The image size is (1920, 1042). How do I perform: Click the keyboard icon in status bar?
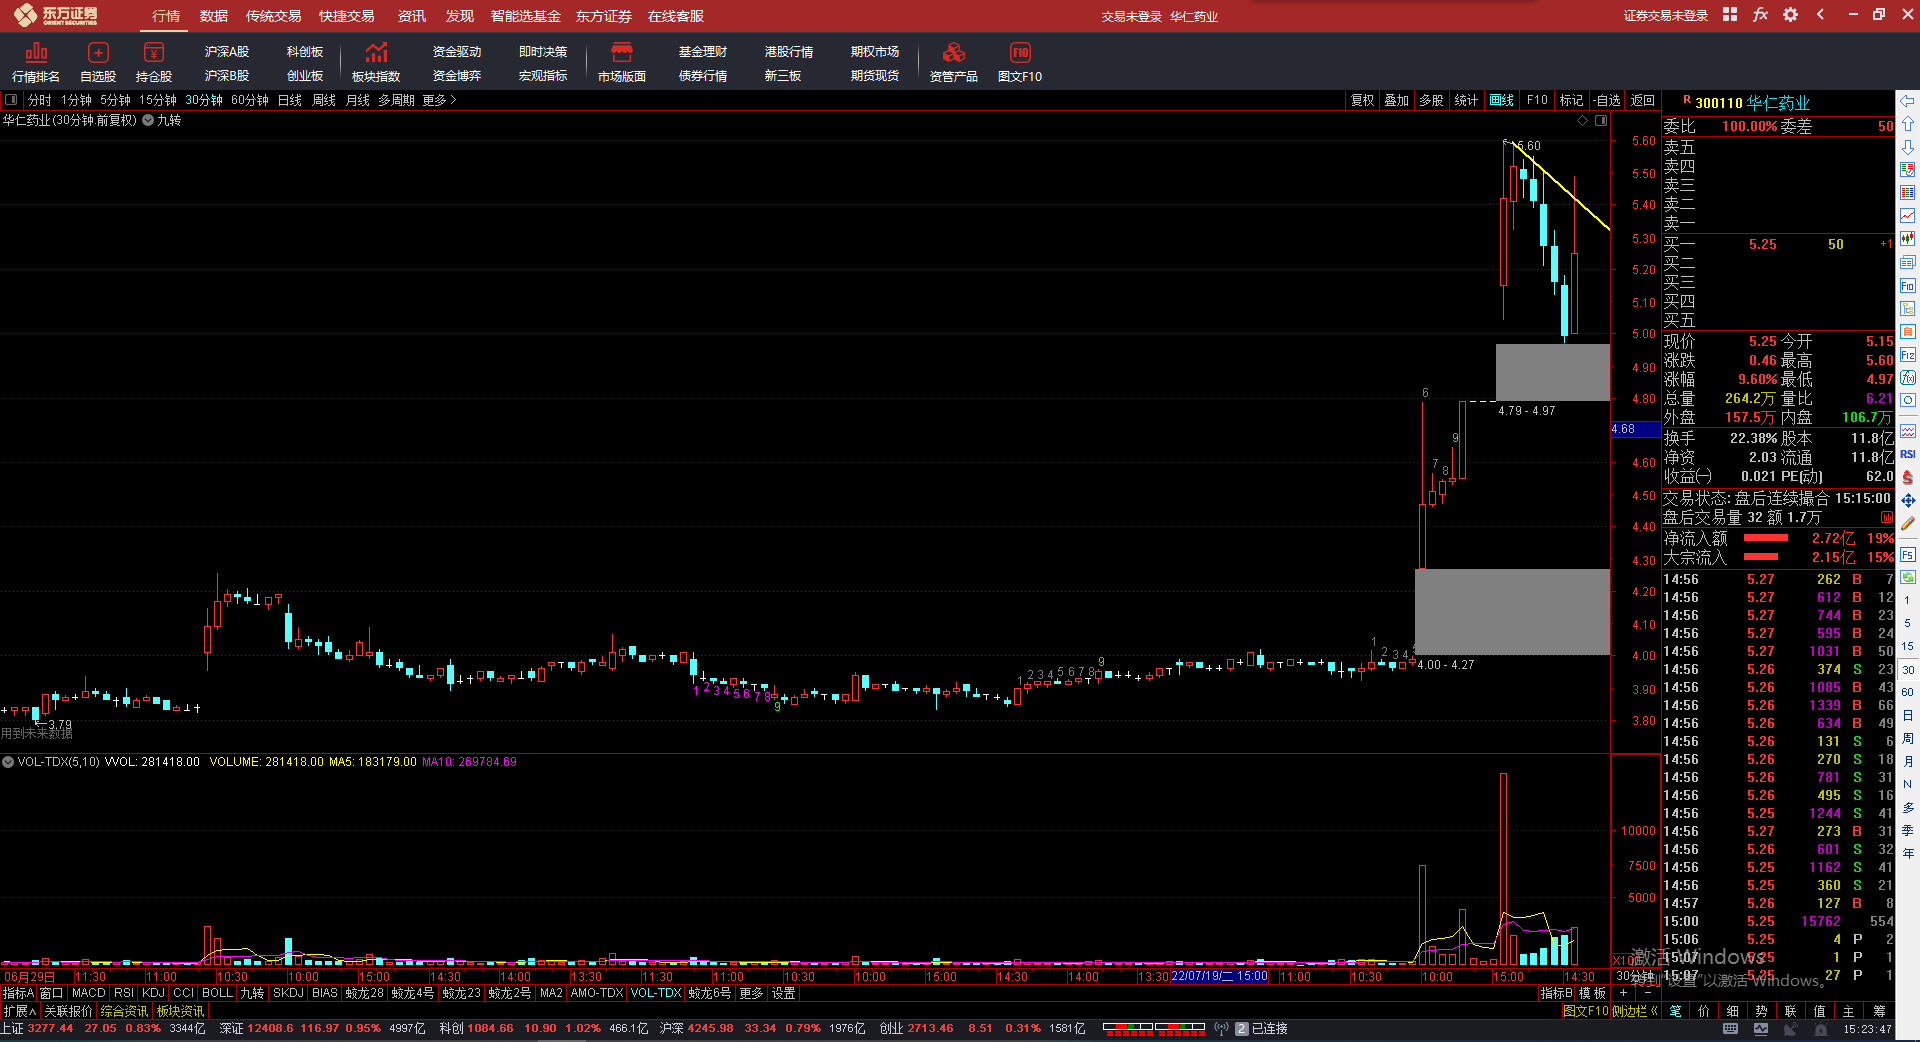[x=1731, y=1028]
